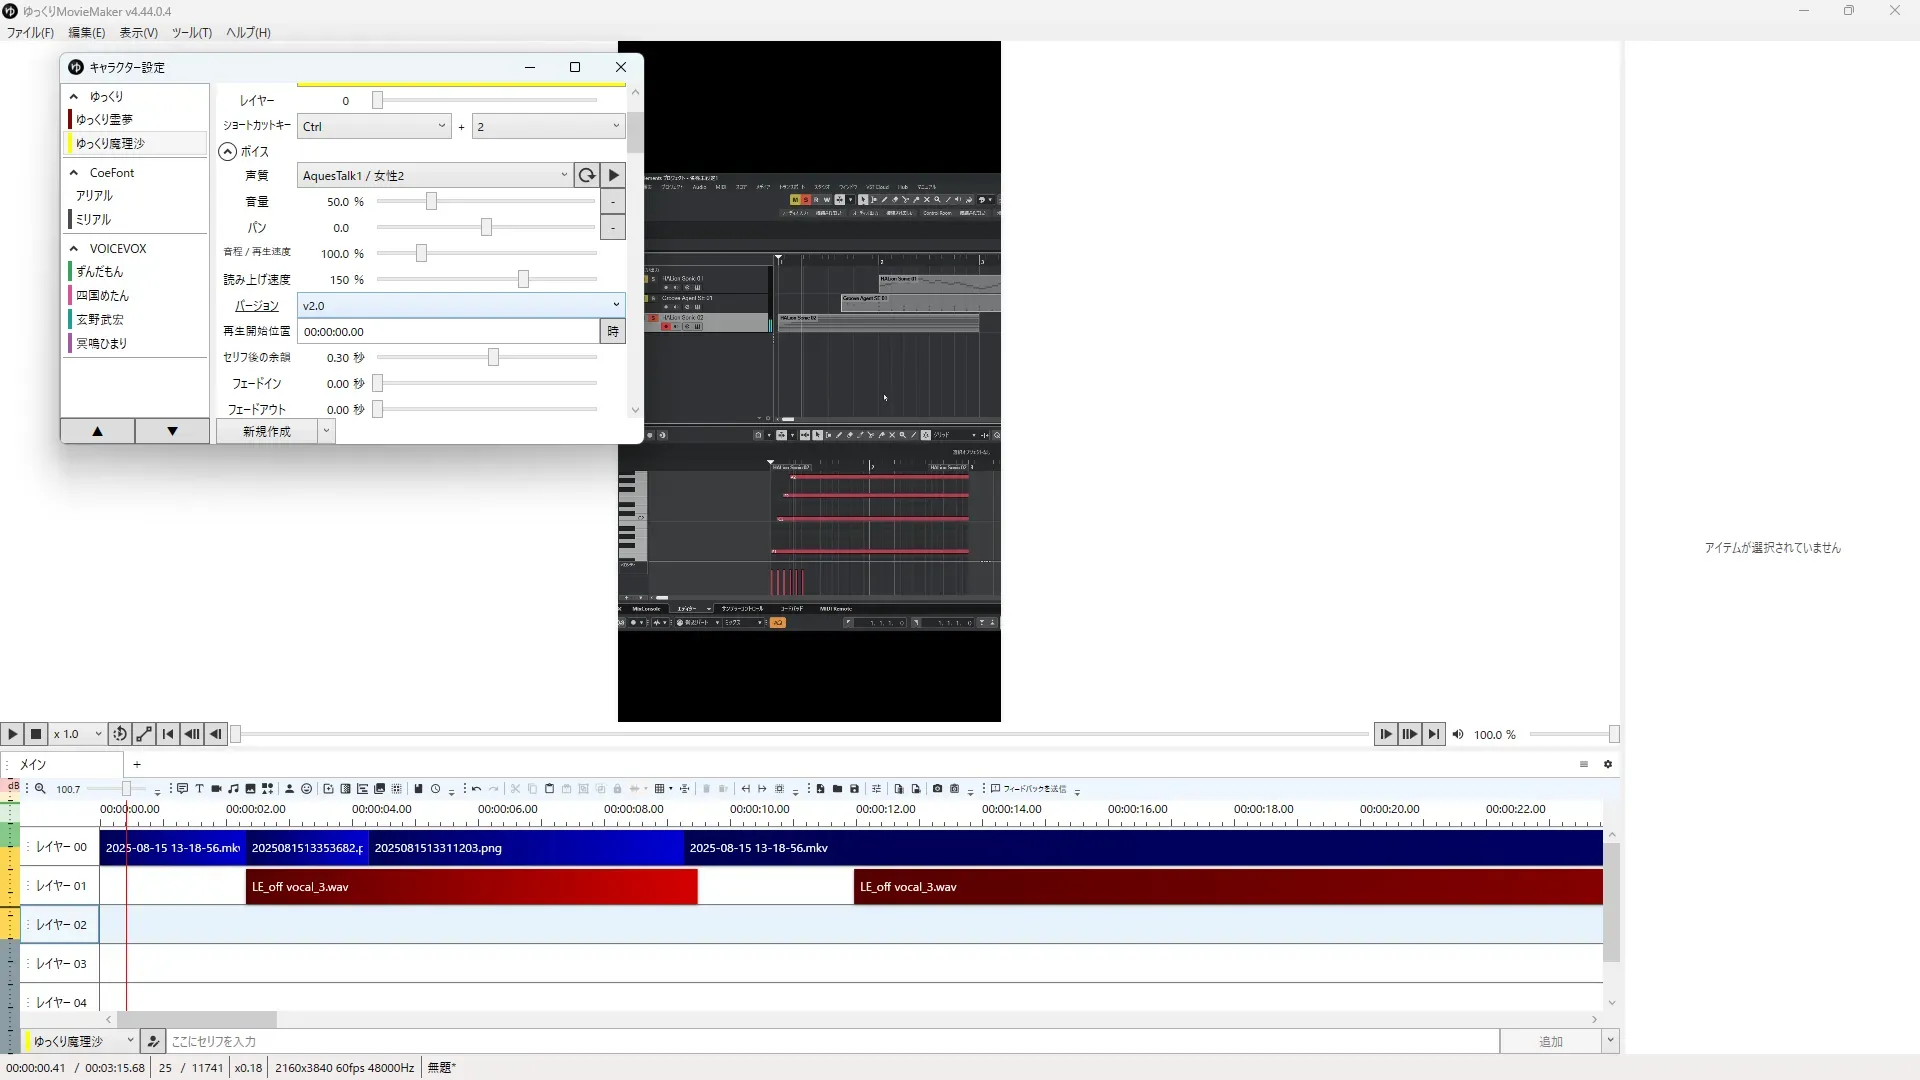
Task: Click the play button on the preview controls
Action: pyautogui.click(x=12, y=734)
